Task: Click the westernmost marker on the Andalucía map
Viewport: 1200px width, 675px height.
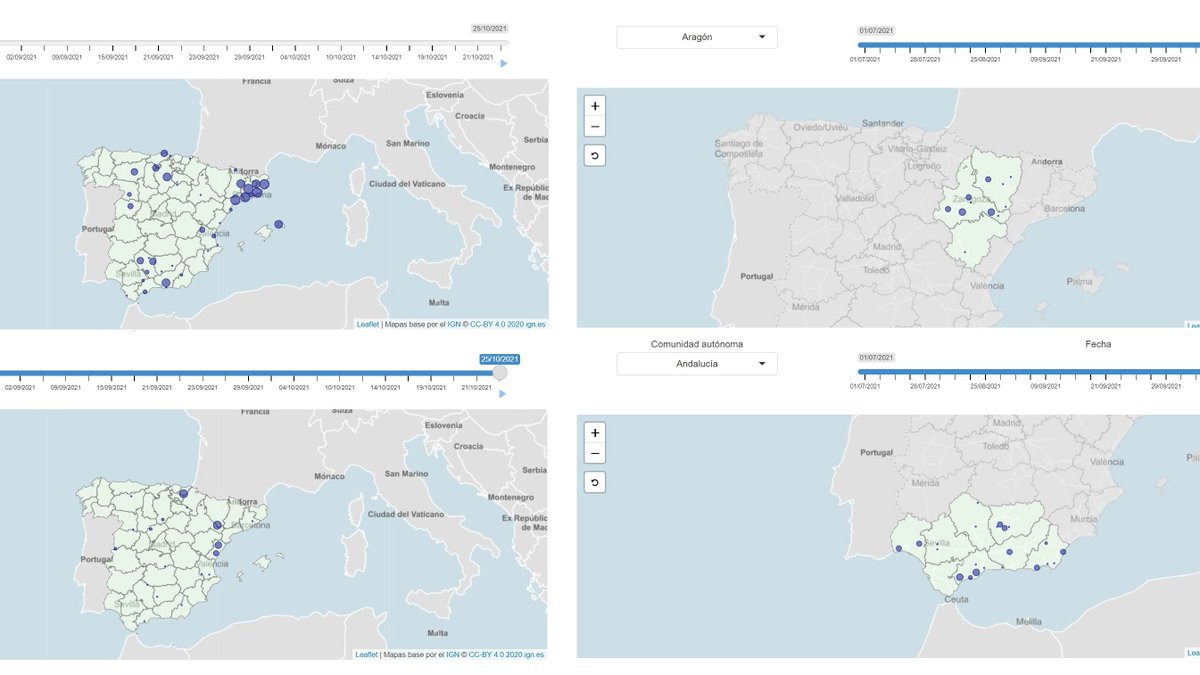Action: click(x=898, y=548)
